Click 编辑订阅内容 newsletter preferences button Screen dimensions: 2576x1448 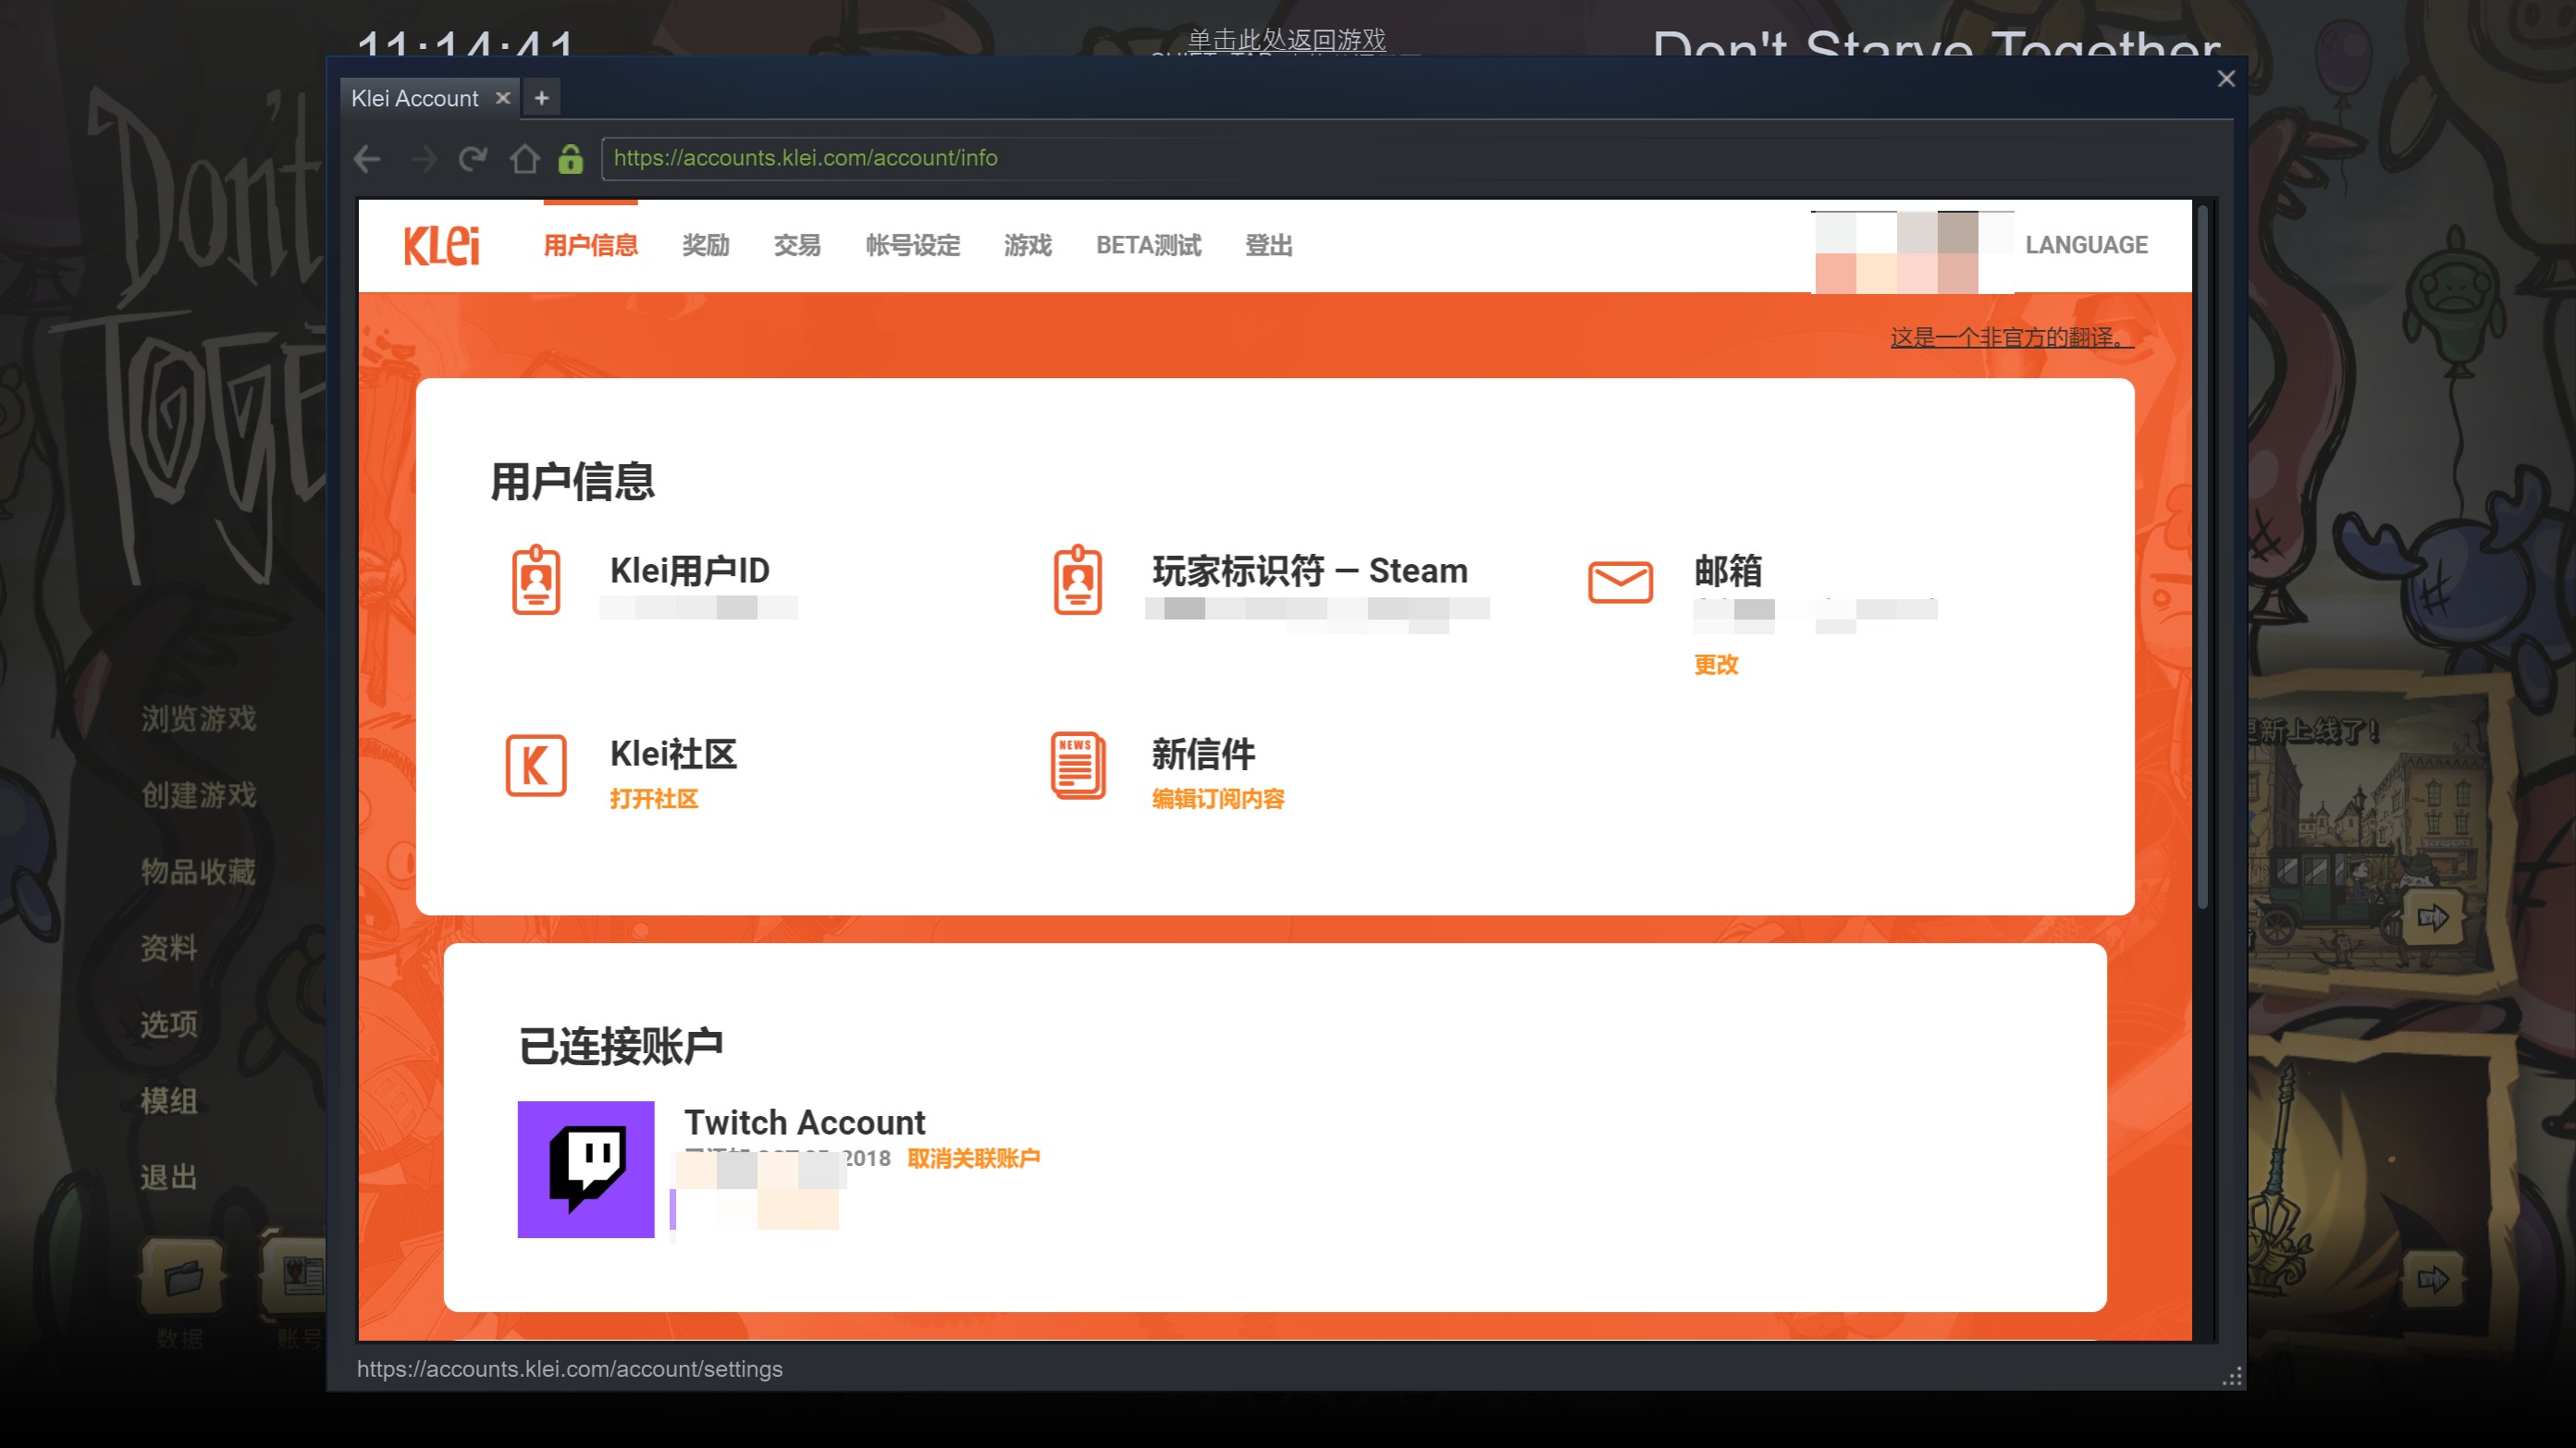(1221, 799)
